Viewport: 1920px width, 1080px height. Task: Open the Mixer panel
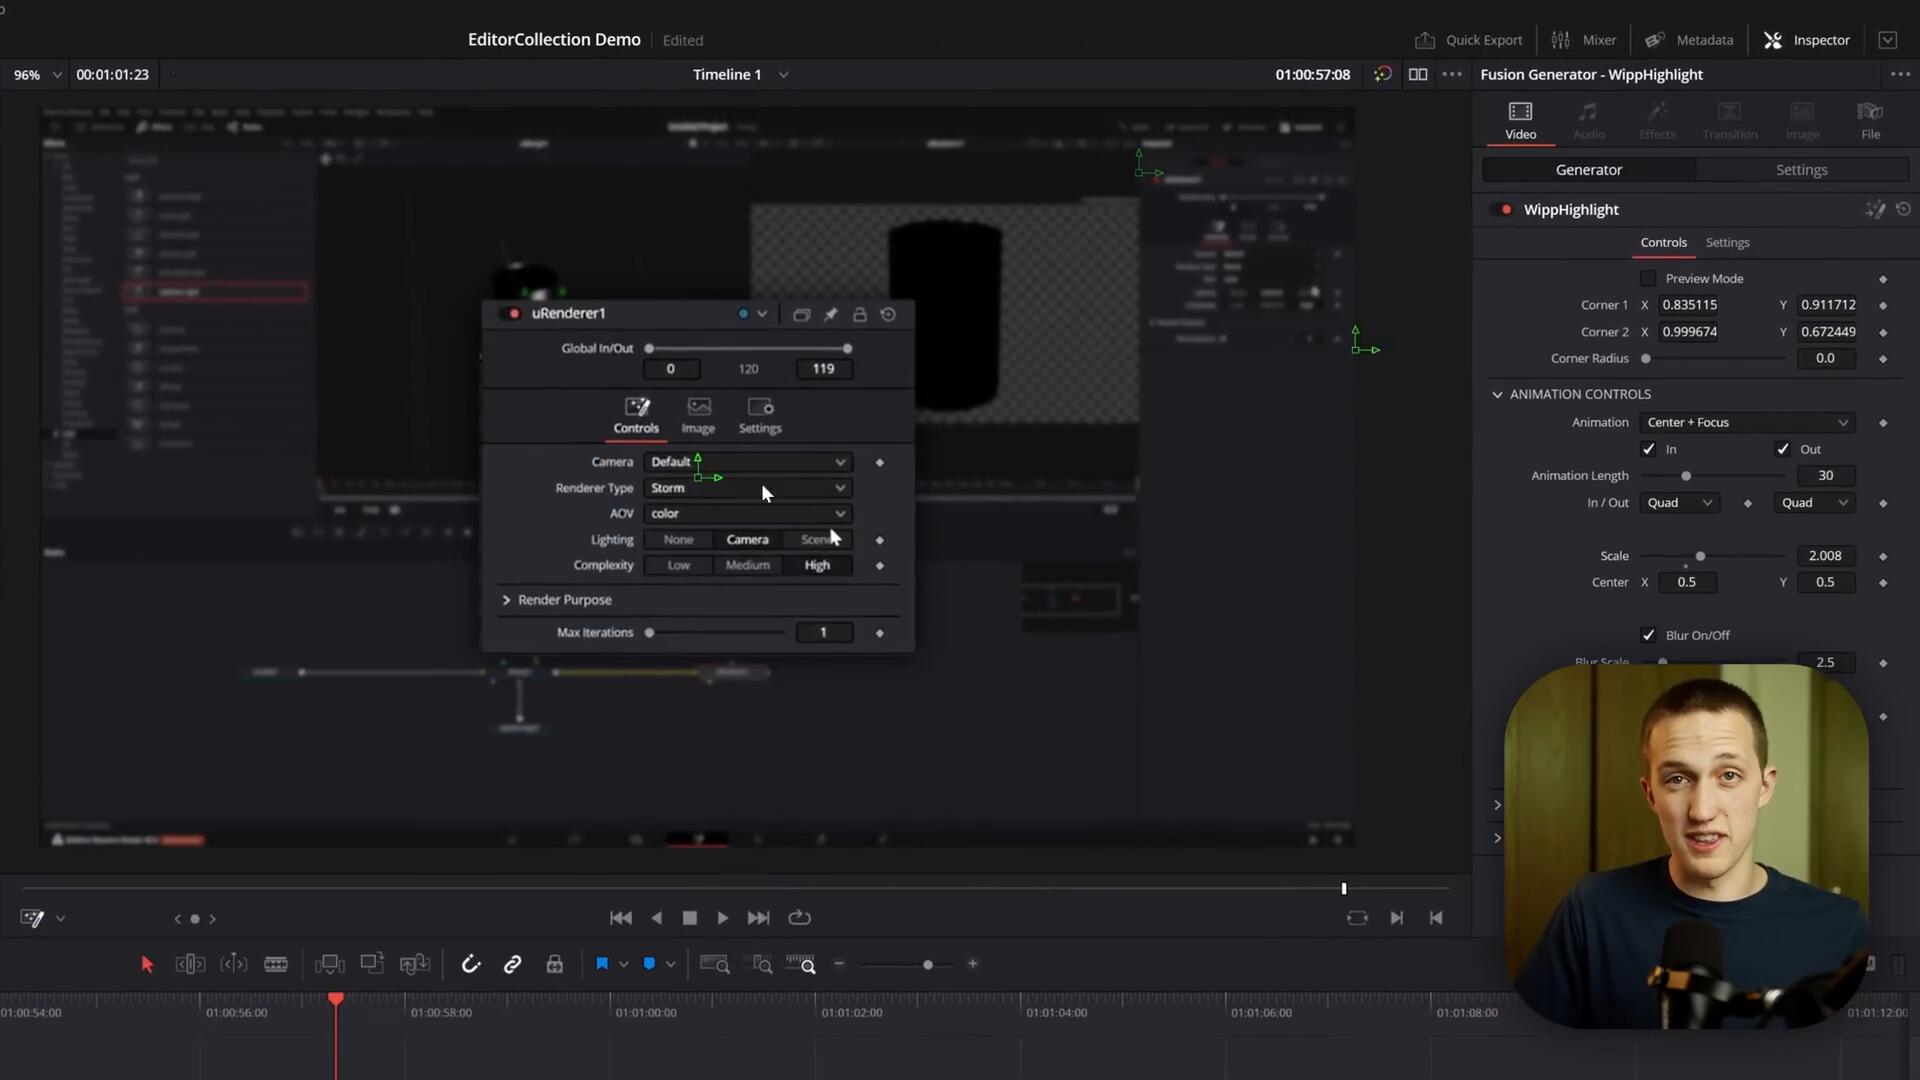coord(1583,40)
